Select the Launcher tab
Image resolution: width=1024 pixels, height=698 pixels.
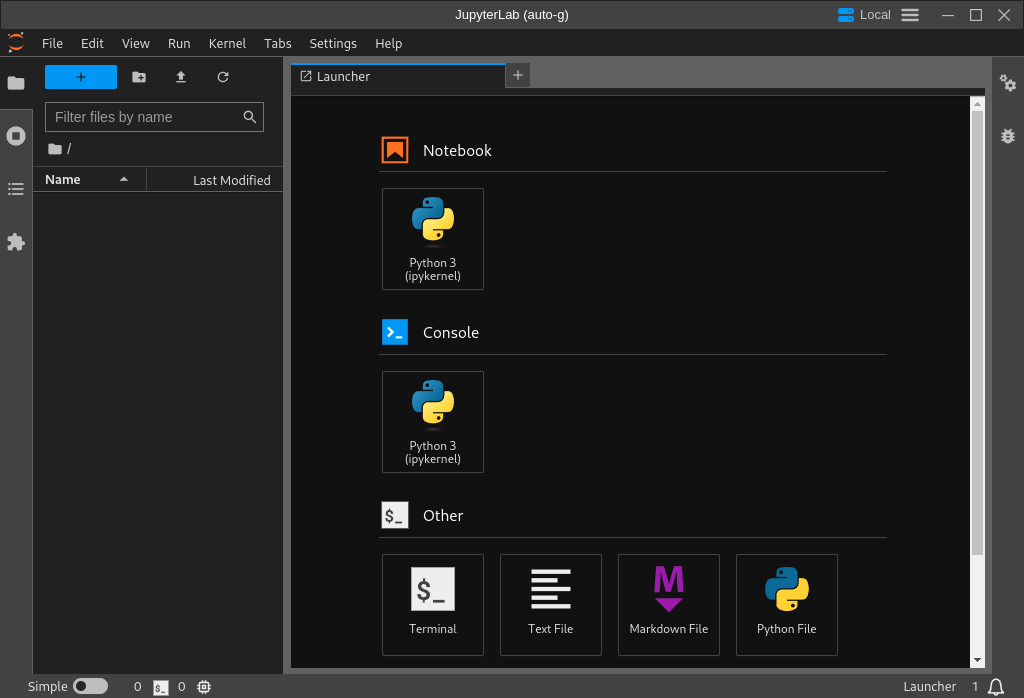click(398, 76)
